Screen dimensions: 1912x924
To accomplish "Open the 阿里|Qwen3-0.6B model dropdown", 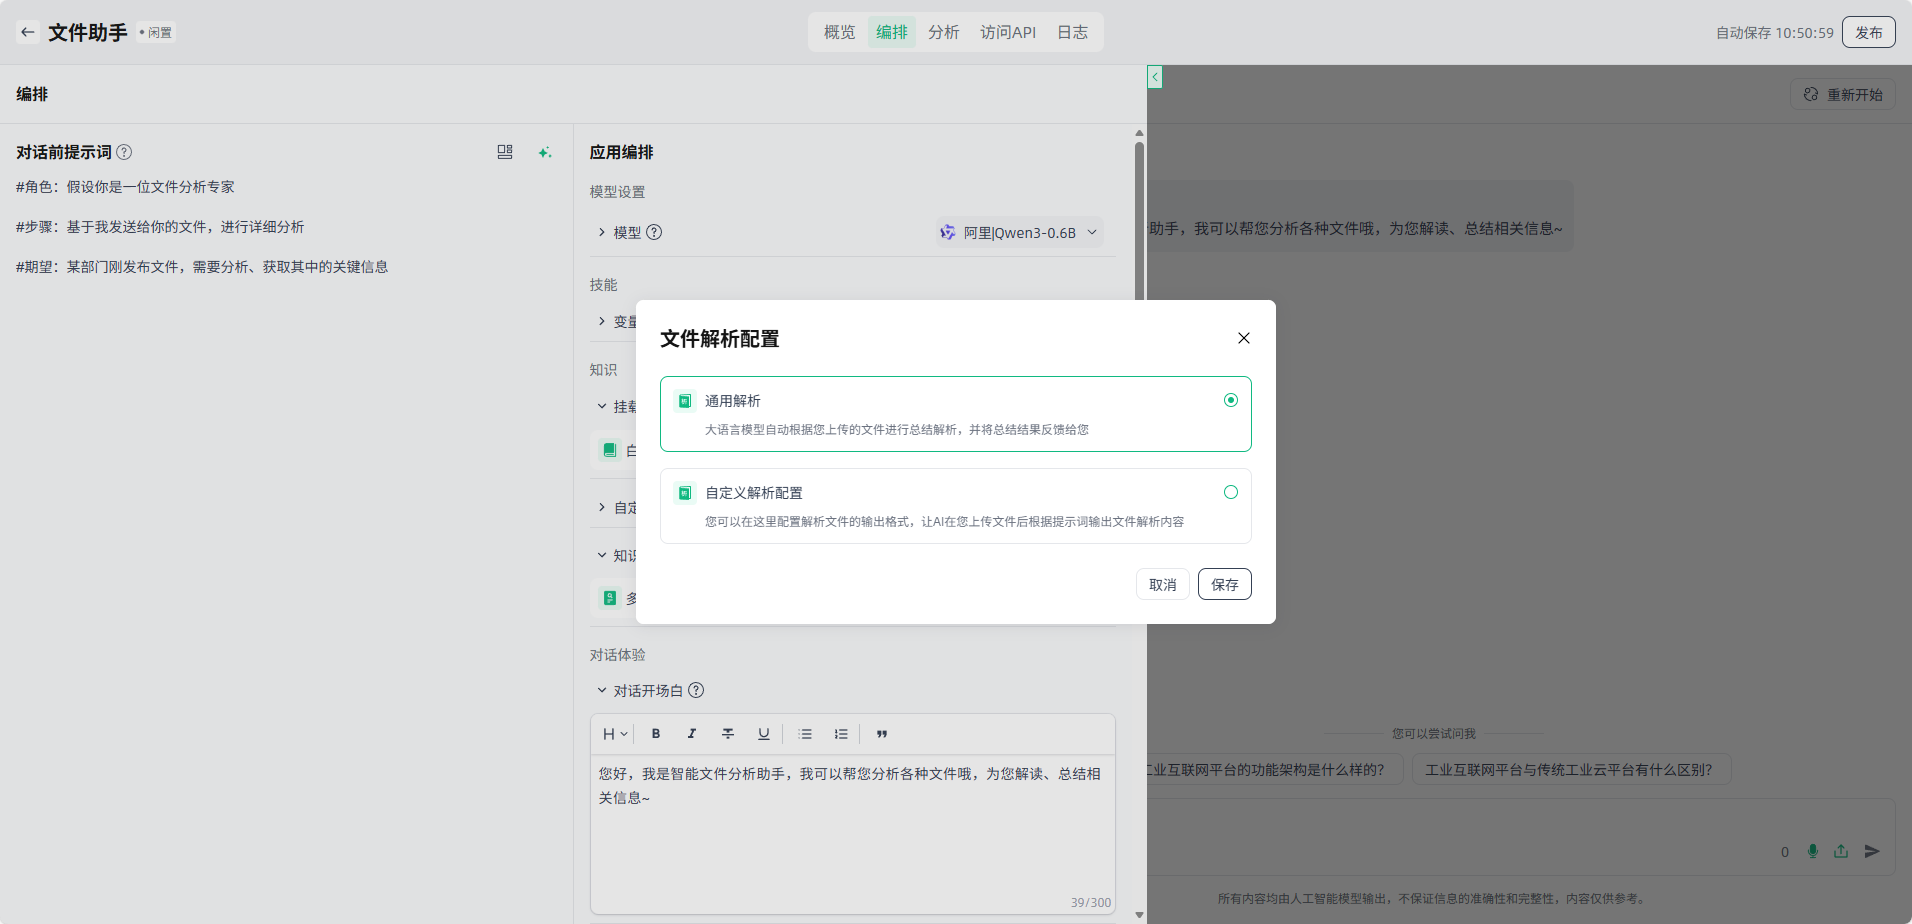I will point(1019,232).
